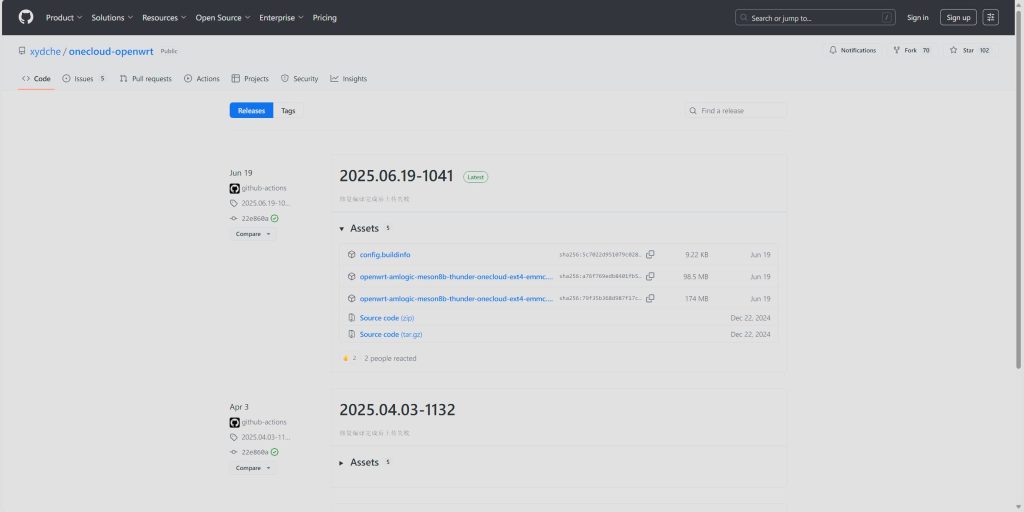Viewport: 1024px width, 512px height.
Task: Focus the Search or jump to field
Action: click(x=815, y=18)
